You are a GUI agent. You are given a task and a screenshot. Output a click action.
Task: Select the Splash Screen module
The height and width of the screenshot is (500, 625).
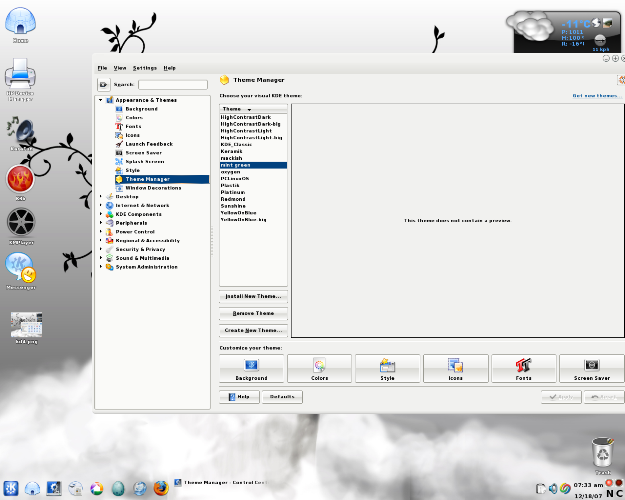pyautogui.click(x=145, y=161)
